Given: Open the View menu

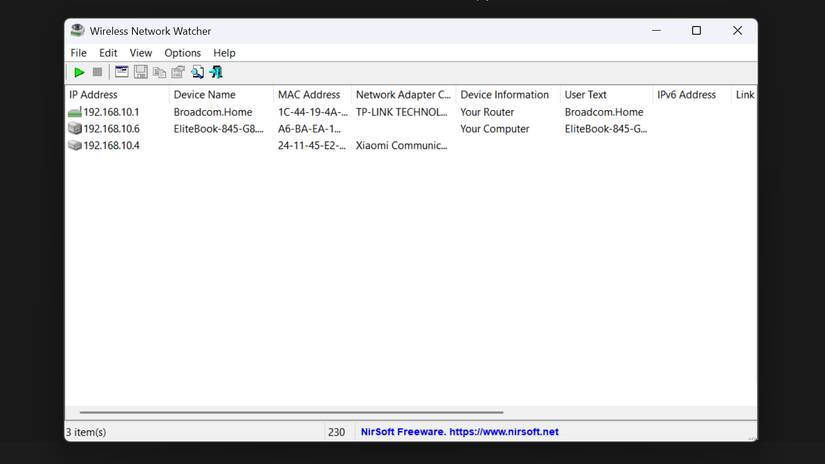Looking at the screenshot, I should 140,53.
